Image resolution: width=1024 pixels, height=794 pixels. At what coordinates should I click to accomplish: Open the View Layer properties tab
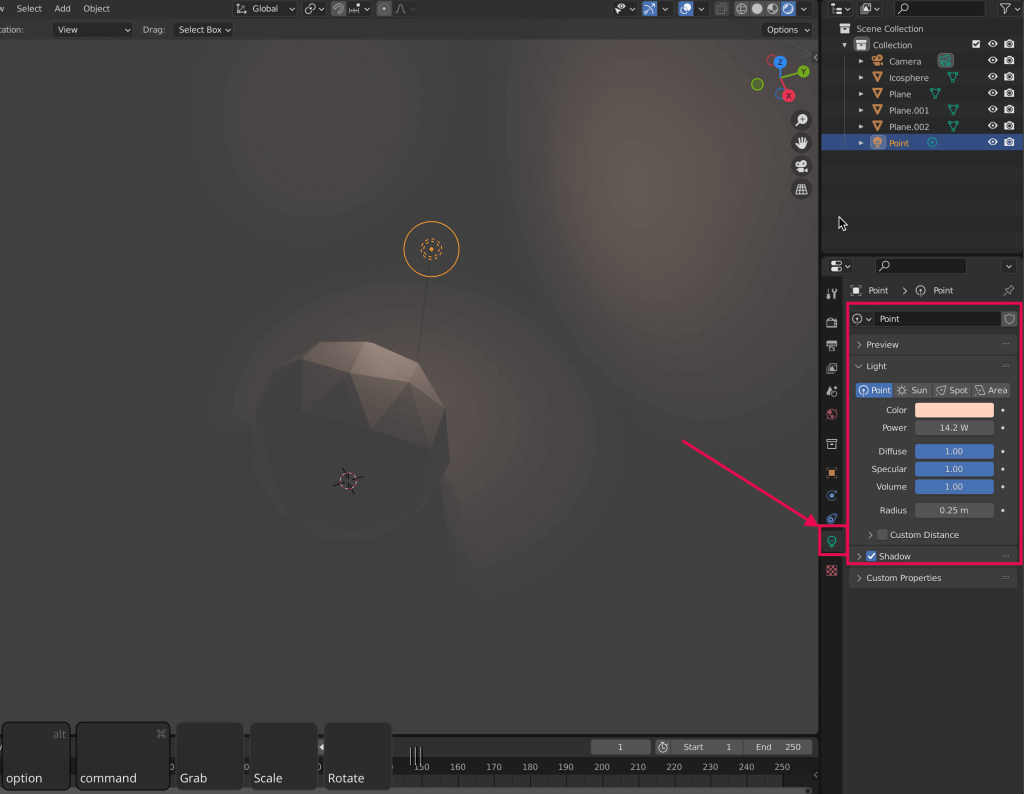click(831, 368)
